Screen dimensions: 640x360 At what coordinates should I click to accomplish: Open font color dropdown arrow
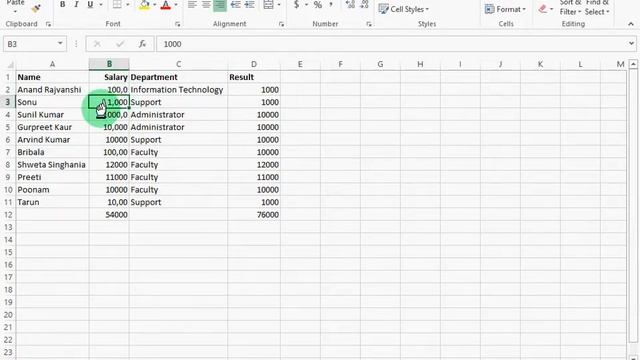176,5
